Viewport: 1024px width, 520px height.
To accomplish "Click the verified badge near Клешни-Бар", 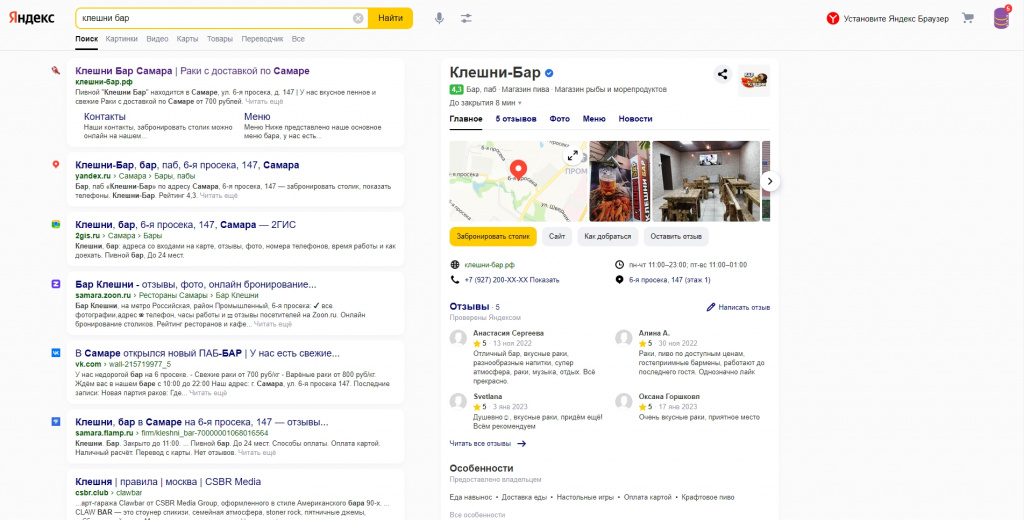I will 550,73.
